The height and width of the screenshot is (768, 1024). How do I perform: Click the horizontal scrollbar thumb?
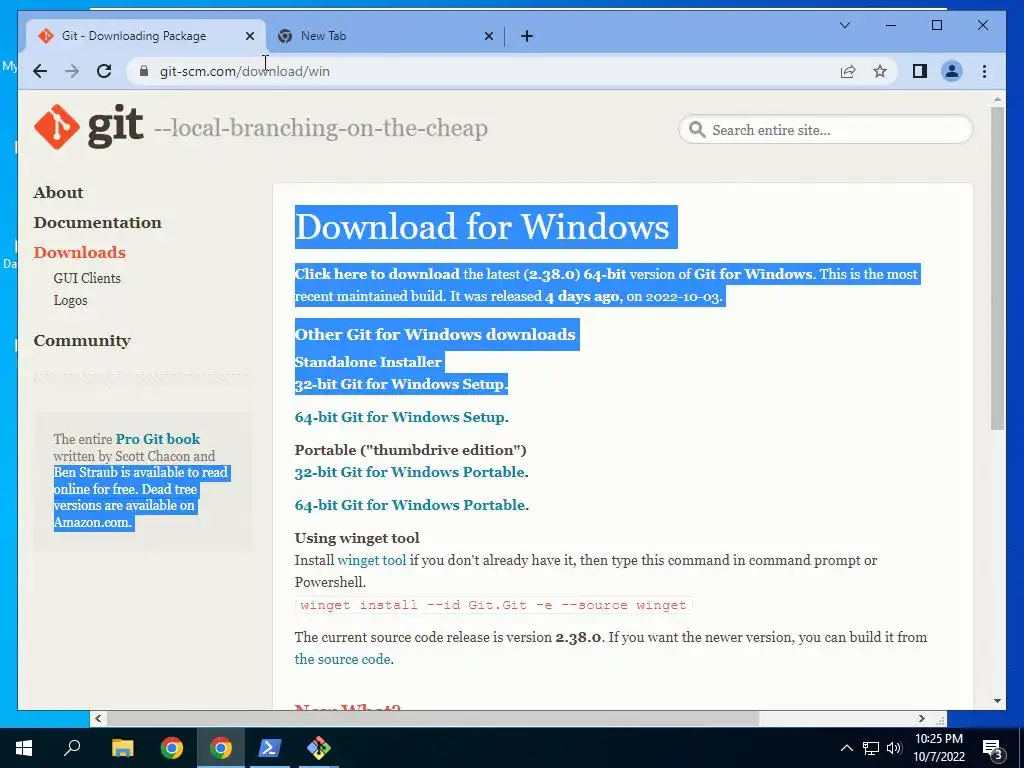433,719
